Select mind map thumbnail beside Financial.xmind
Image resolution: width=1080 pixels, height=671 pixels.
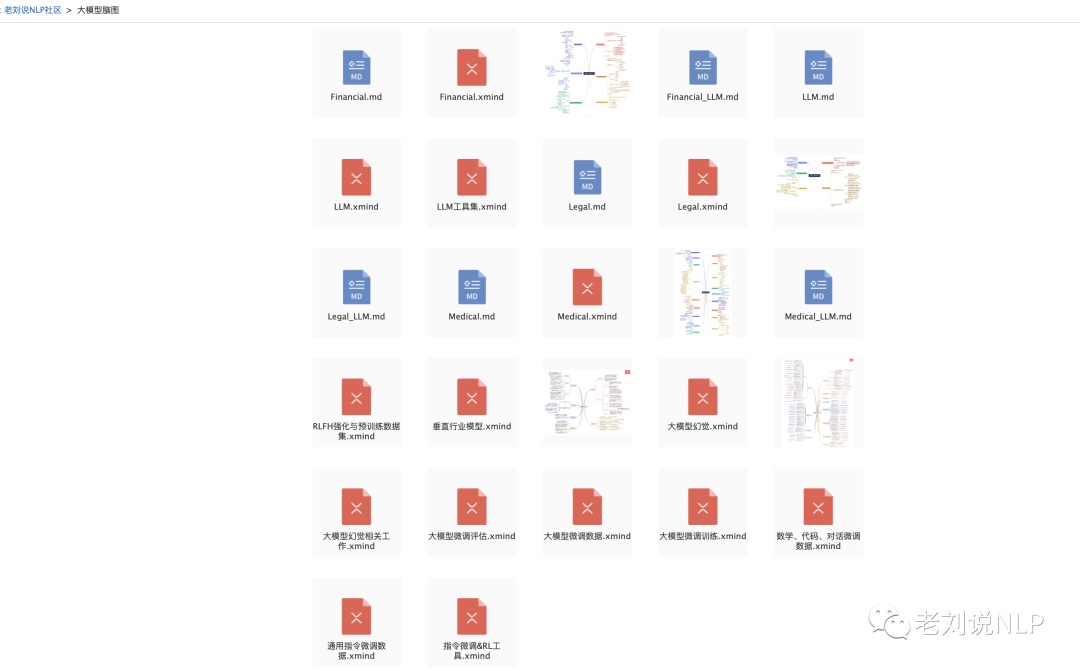click(x=588, y=72)
